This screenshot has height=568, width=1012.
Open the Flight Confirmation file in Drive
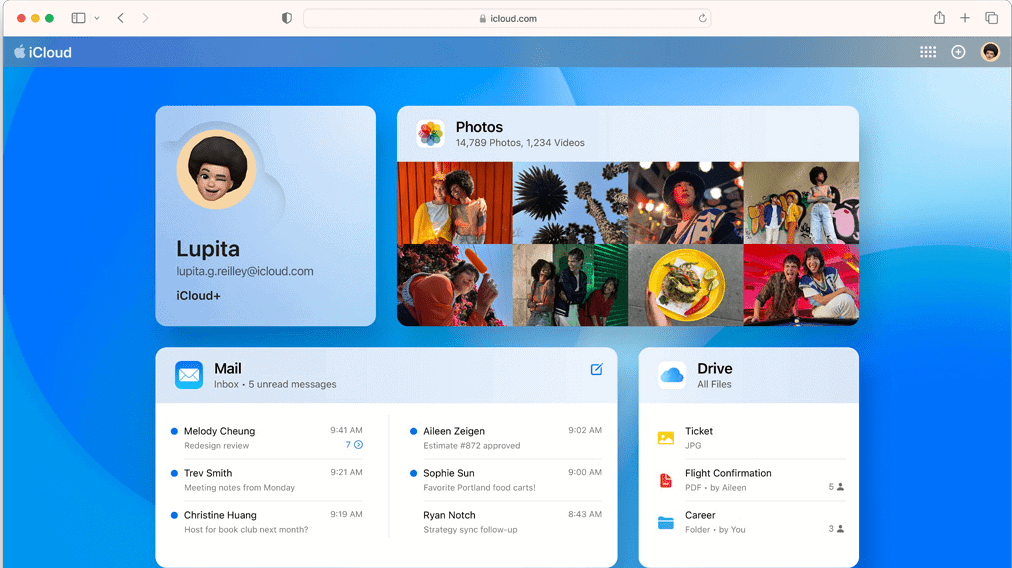[751, 480]
